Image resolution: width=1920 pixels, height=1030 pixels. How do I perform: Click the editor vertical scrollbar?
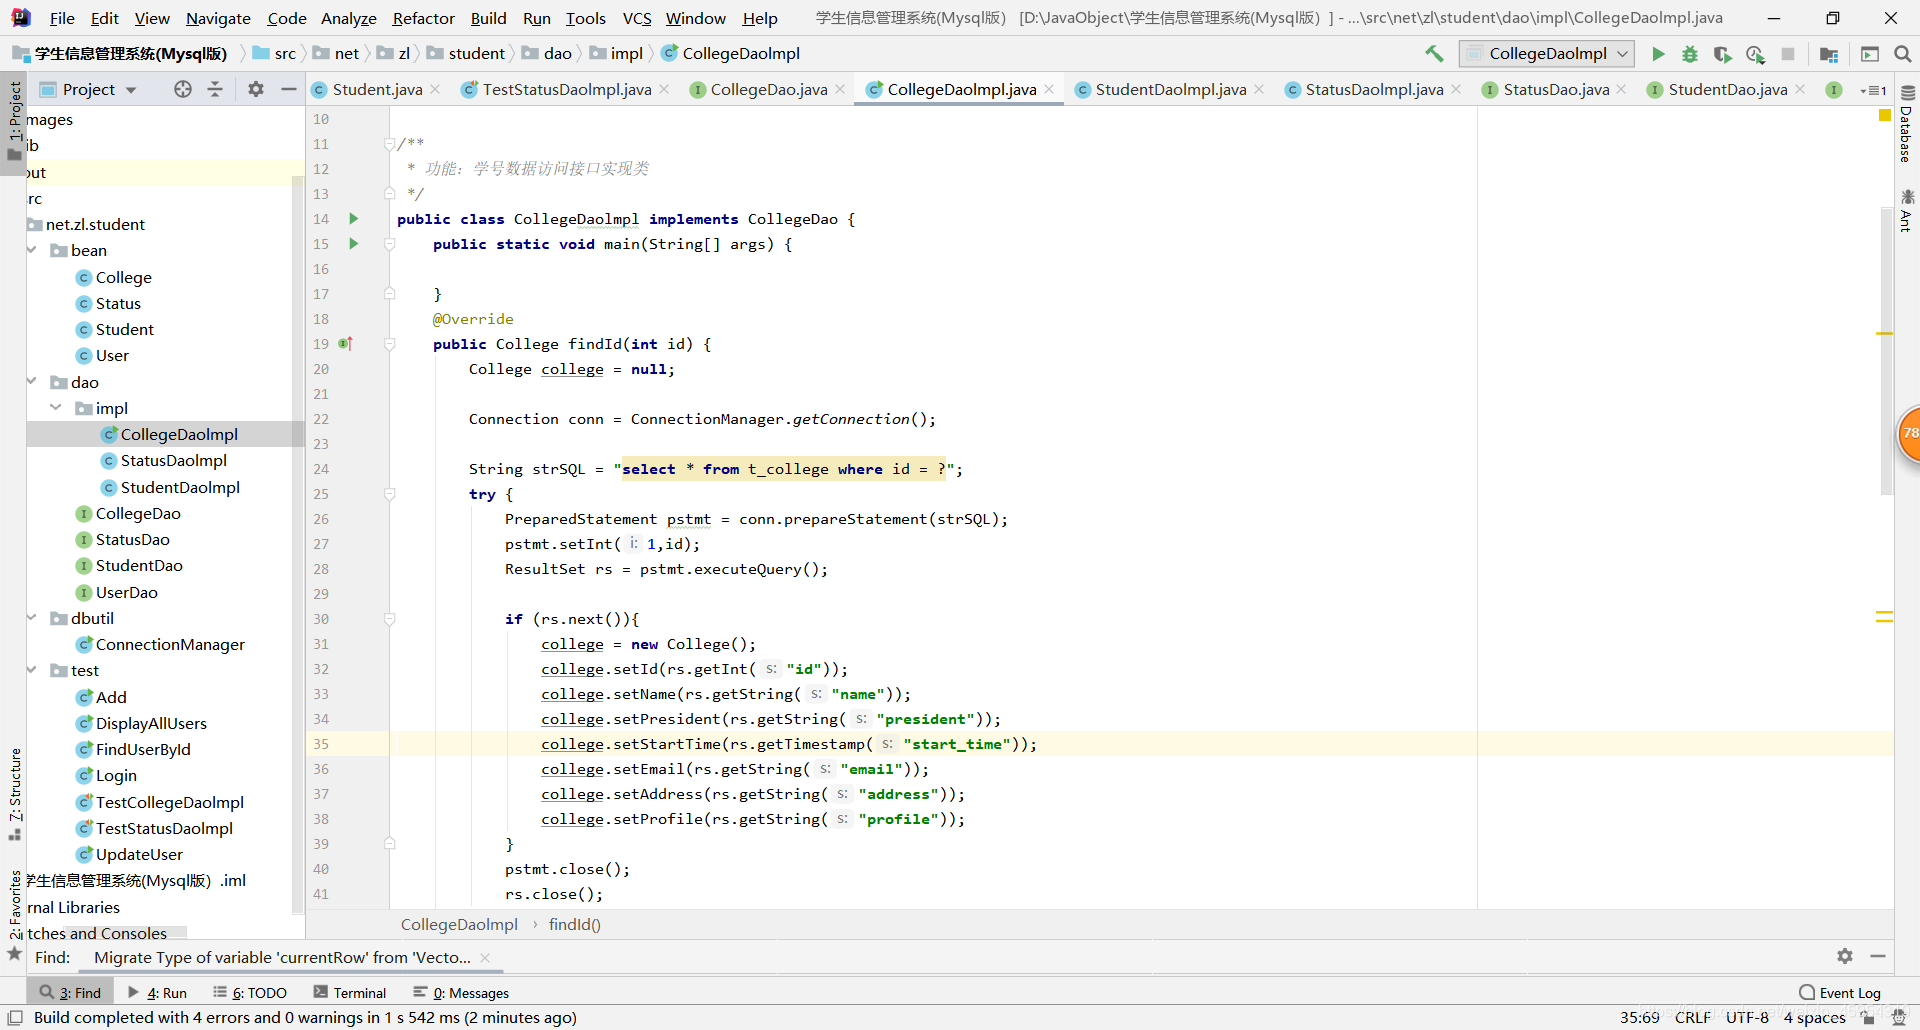pyautogui.click(x=1887, y=350)
